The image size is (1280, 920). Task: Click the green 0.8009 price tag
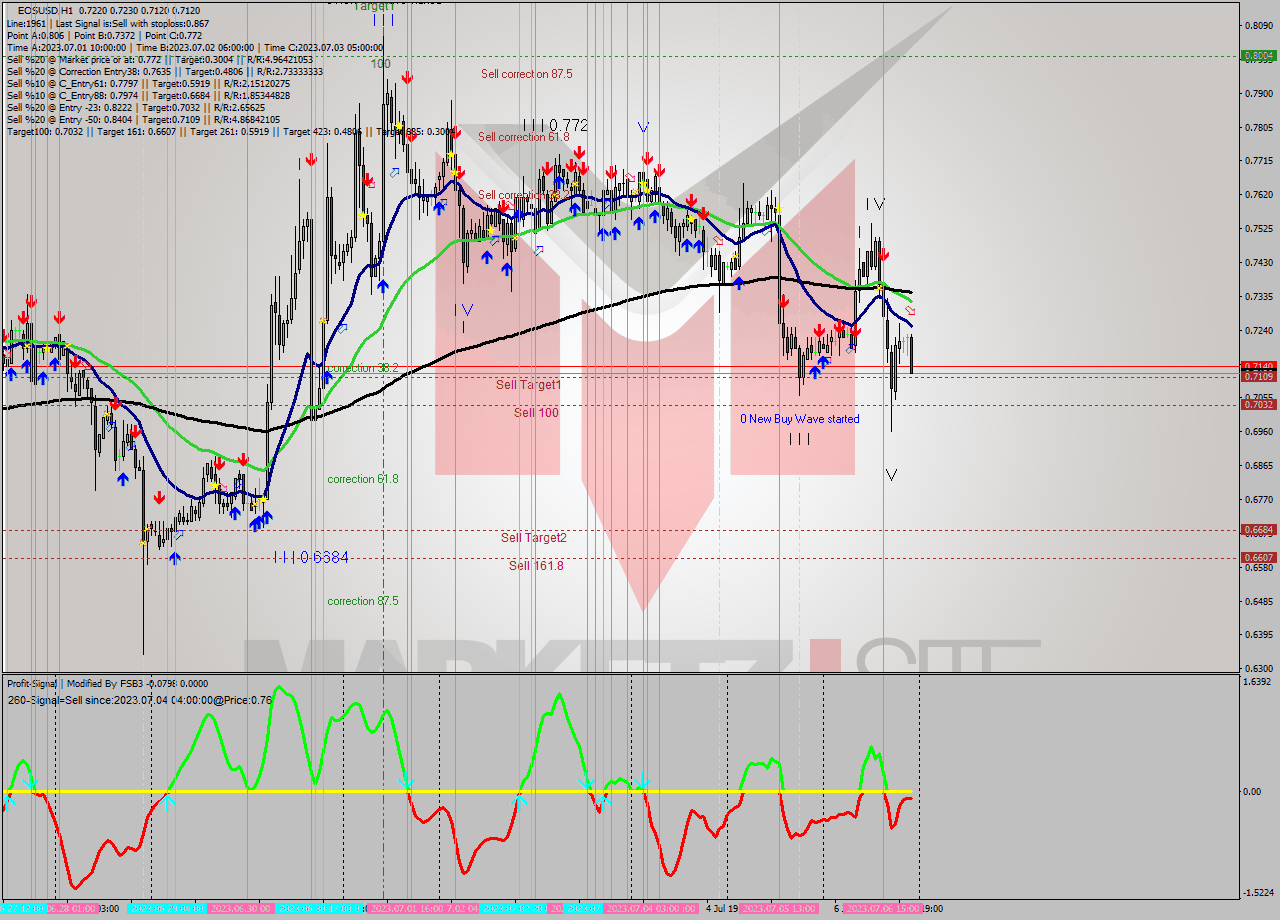1258,56
